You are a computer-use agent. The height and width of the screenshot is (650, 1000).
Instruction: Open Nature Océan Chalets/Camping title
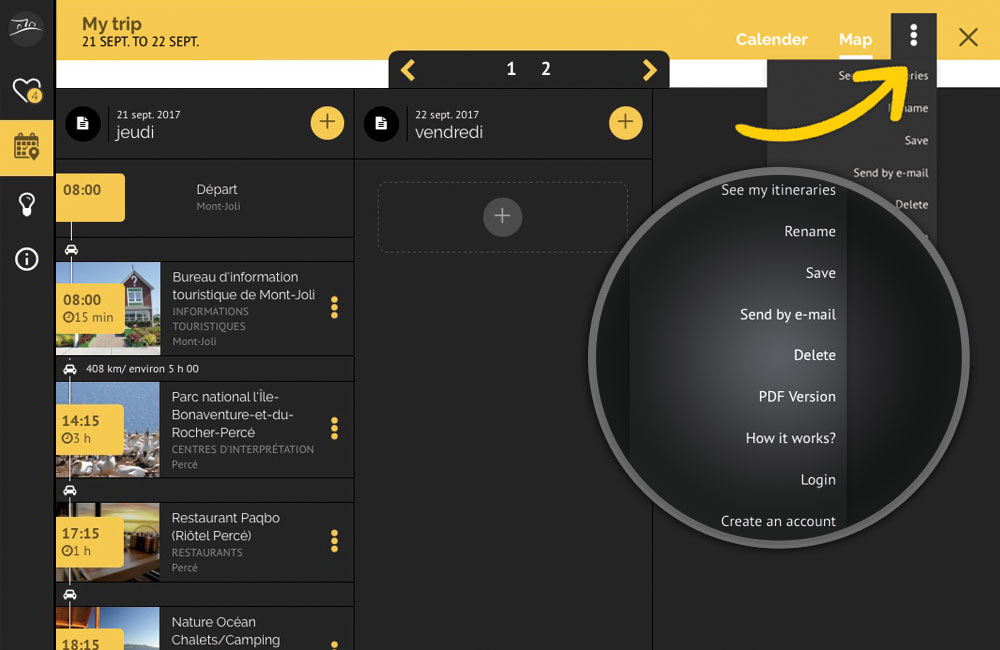point(226,631)
